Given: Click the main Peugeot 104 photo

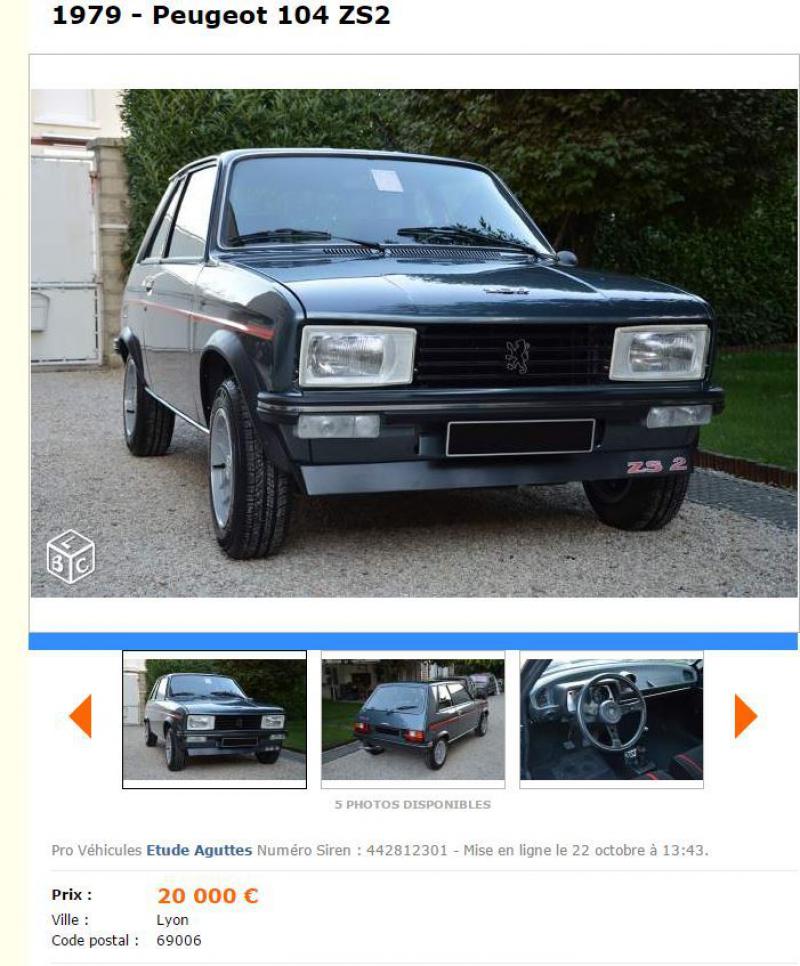Looking at the screenshot, I should [x=414, y=343].
